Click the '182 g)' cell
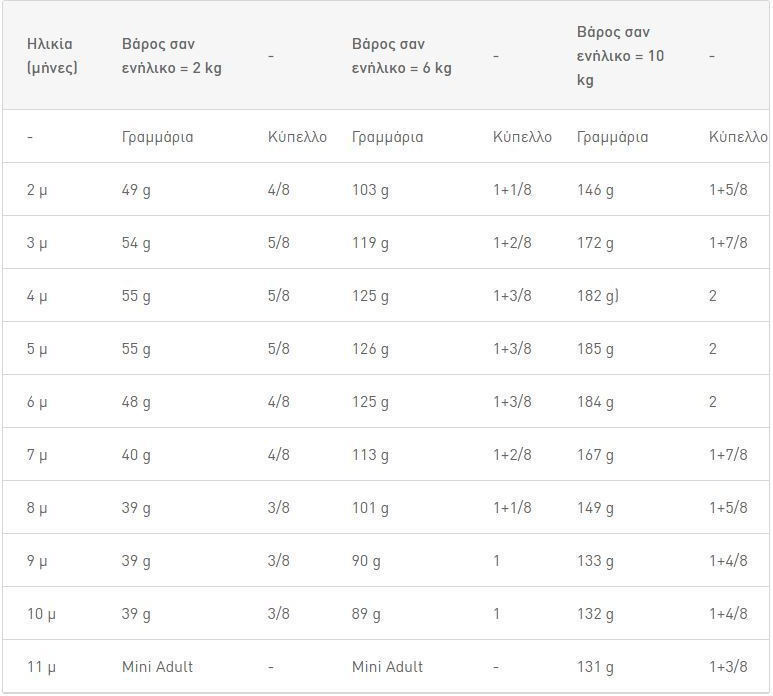This screenshot has height=696, width=773. 597,296
